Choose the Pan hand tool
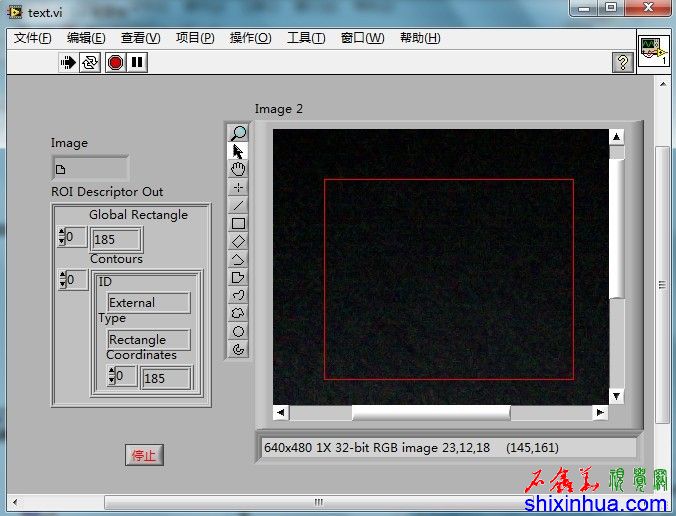The width and height of the screenshot is (676, 516). coord(238,169)
